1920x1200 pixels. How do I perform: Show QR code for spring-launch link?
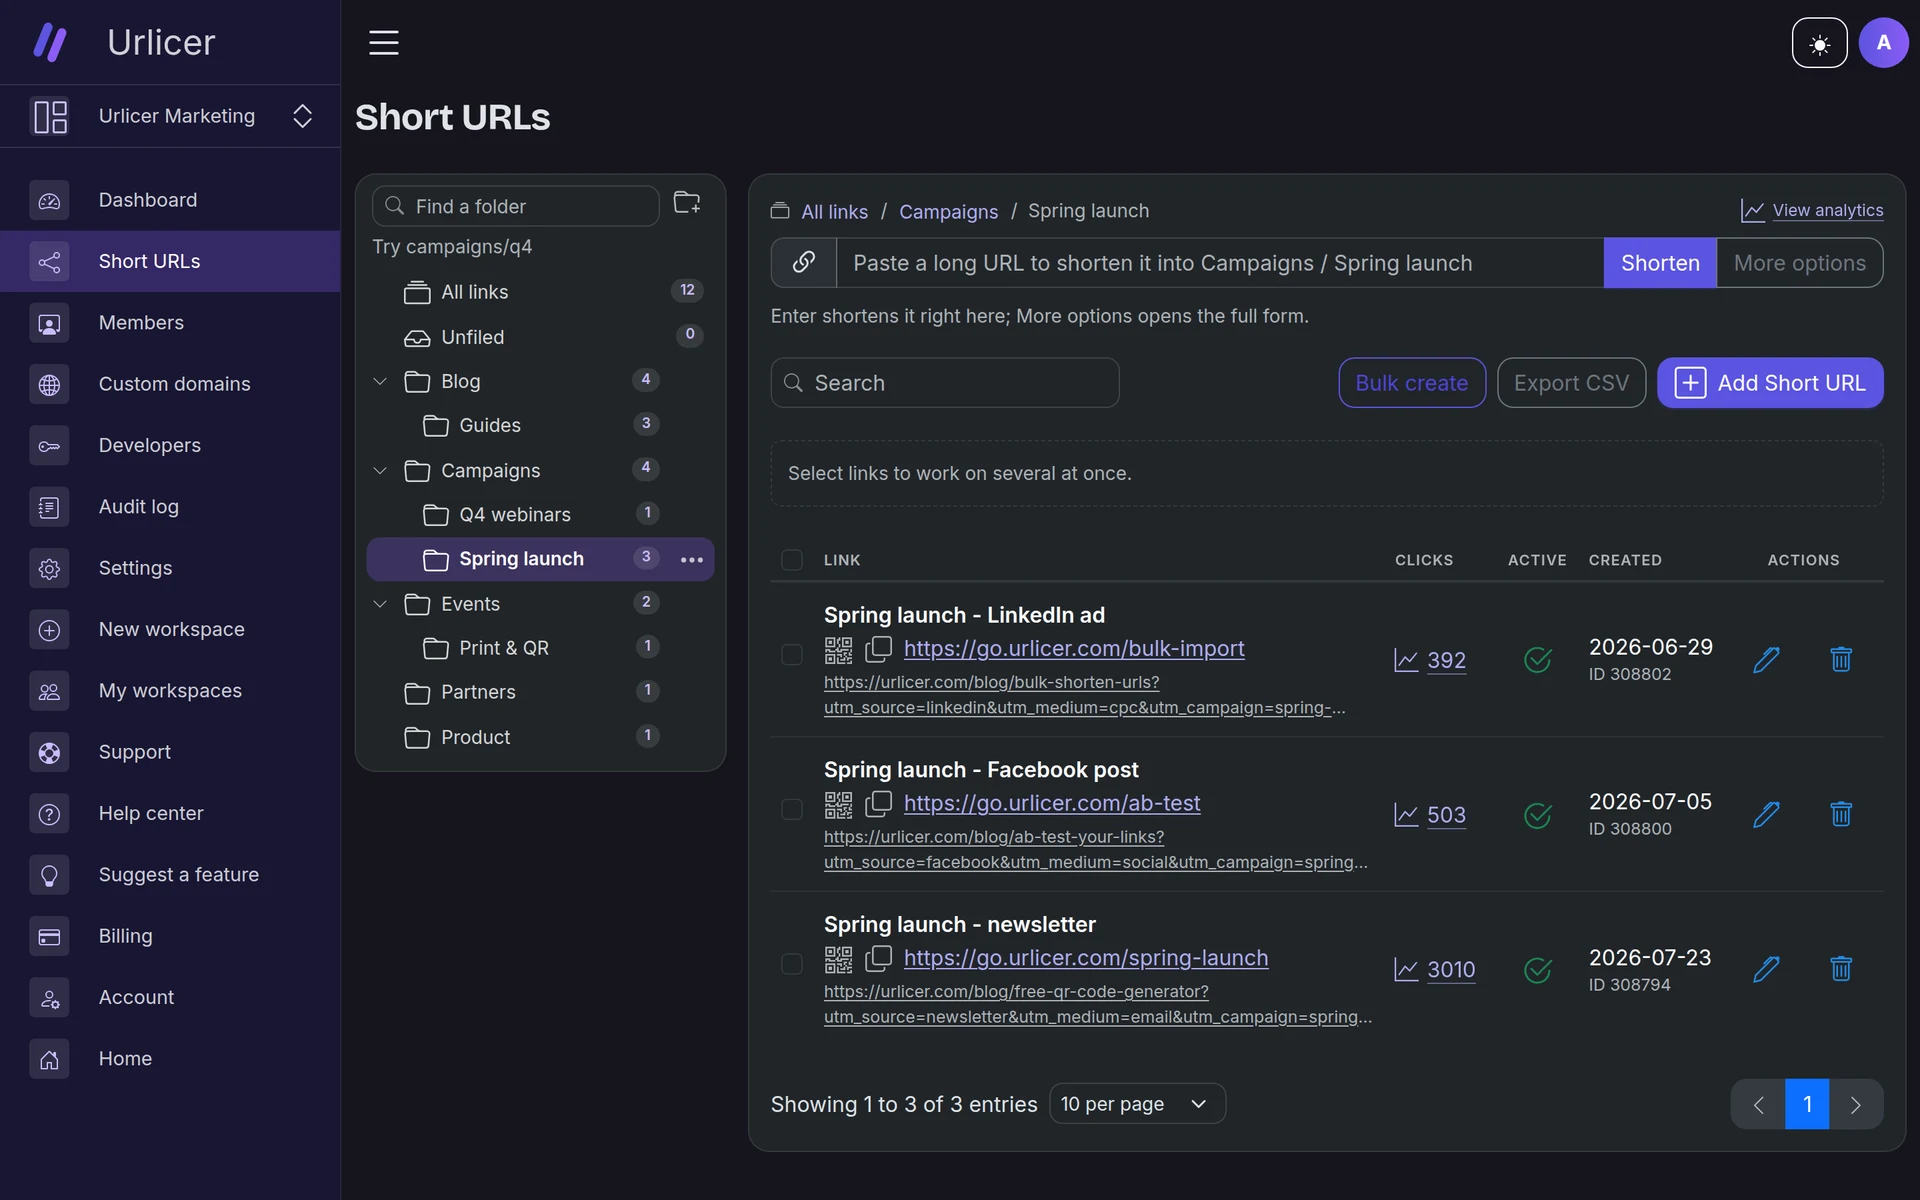[x=838, y=959]
